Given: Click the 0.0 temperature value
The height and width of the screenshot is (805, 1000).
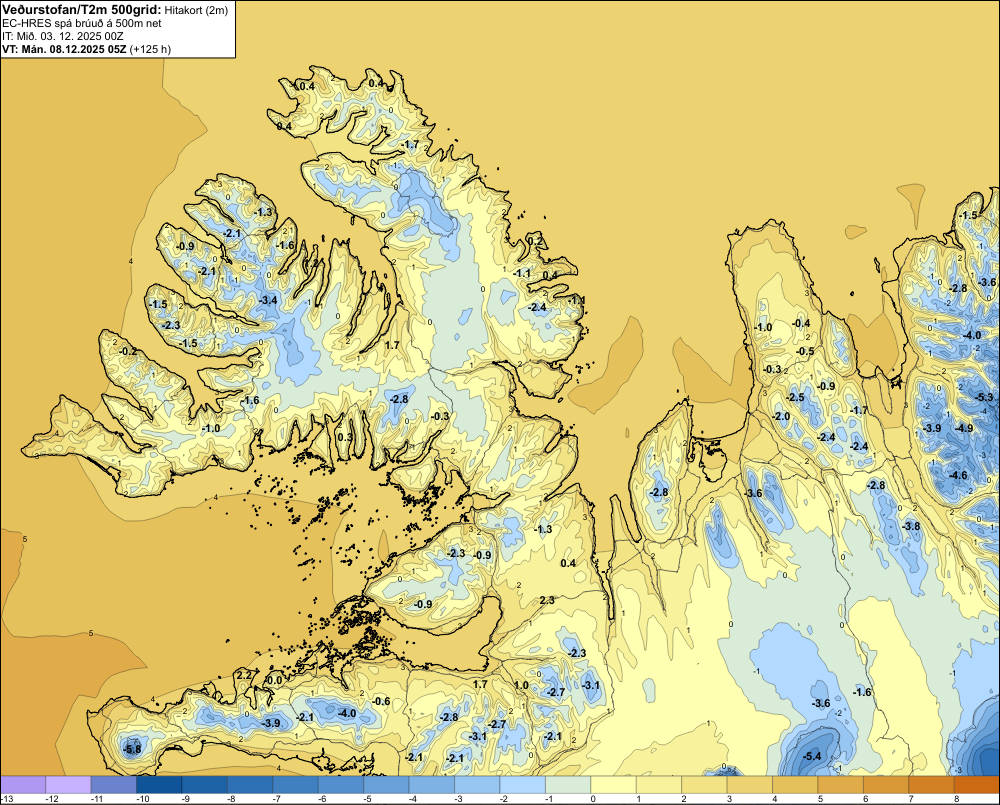Looking at the screenshot, I should (275, 681).
